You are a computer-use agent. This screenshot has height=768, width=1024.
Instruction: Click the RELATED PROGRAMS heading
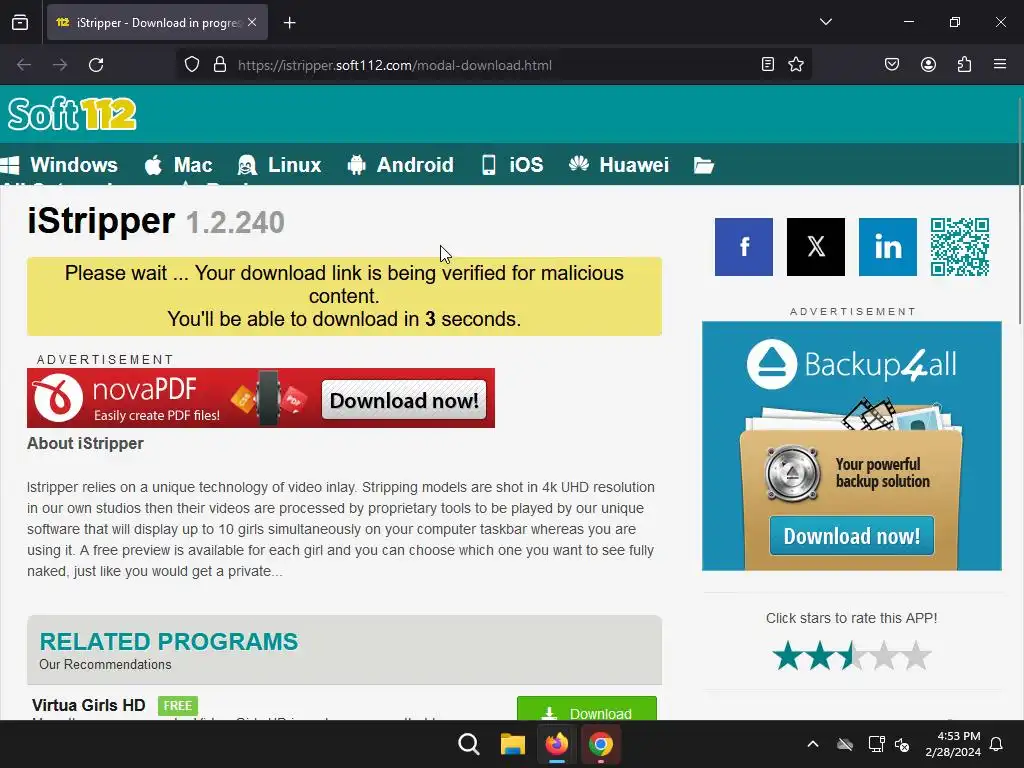pos(168,641)
